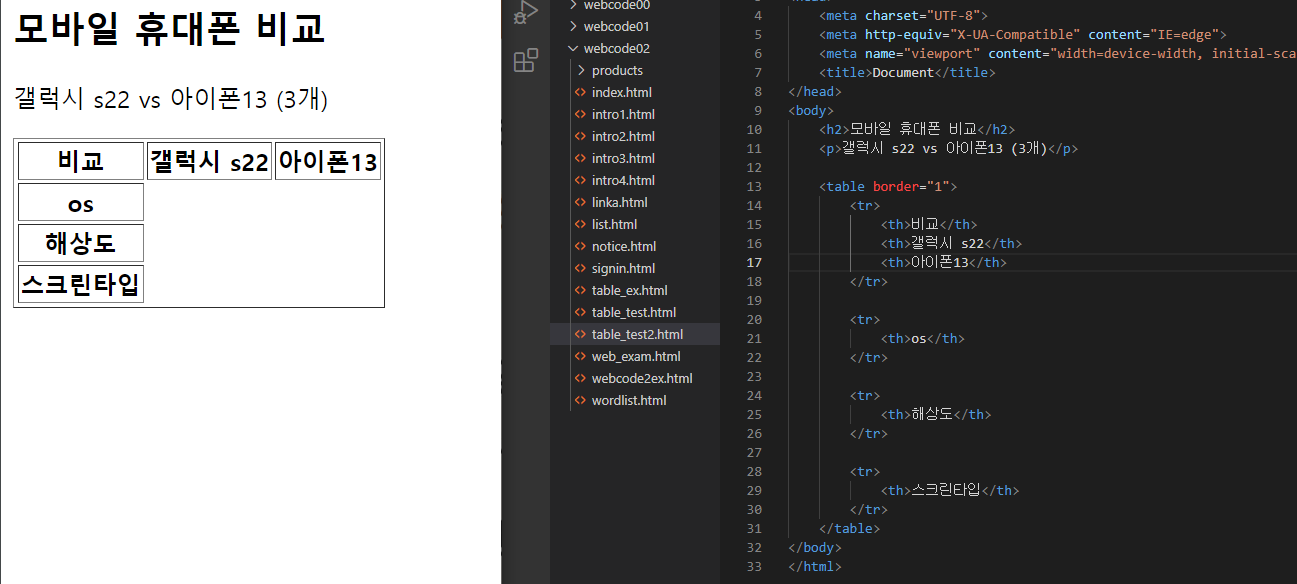The image size is (1297, 584).
Task: Click the h2 code line '모바일 휴대폰 비교'
Action: tap(918, 129)
